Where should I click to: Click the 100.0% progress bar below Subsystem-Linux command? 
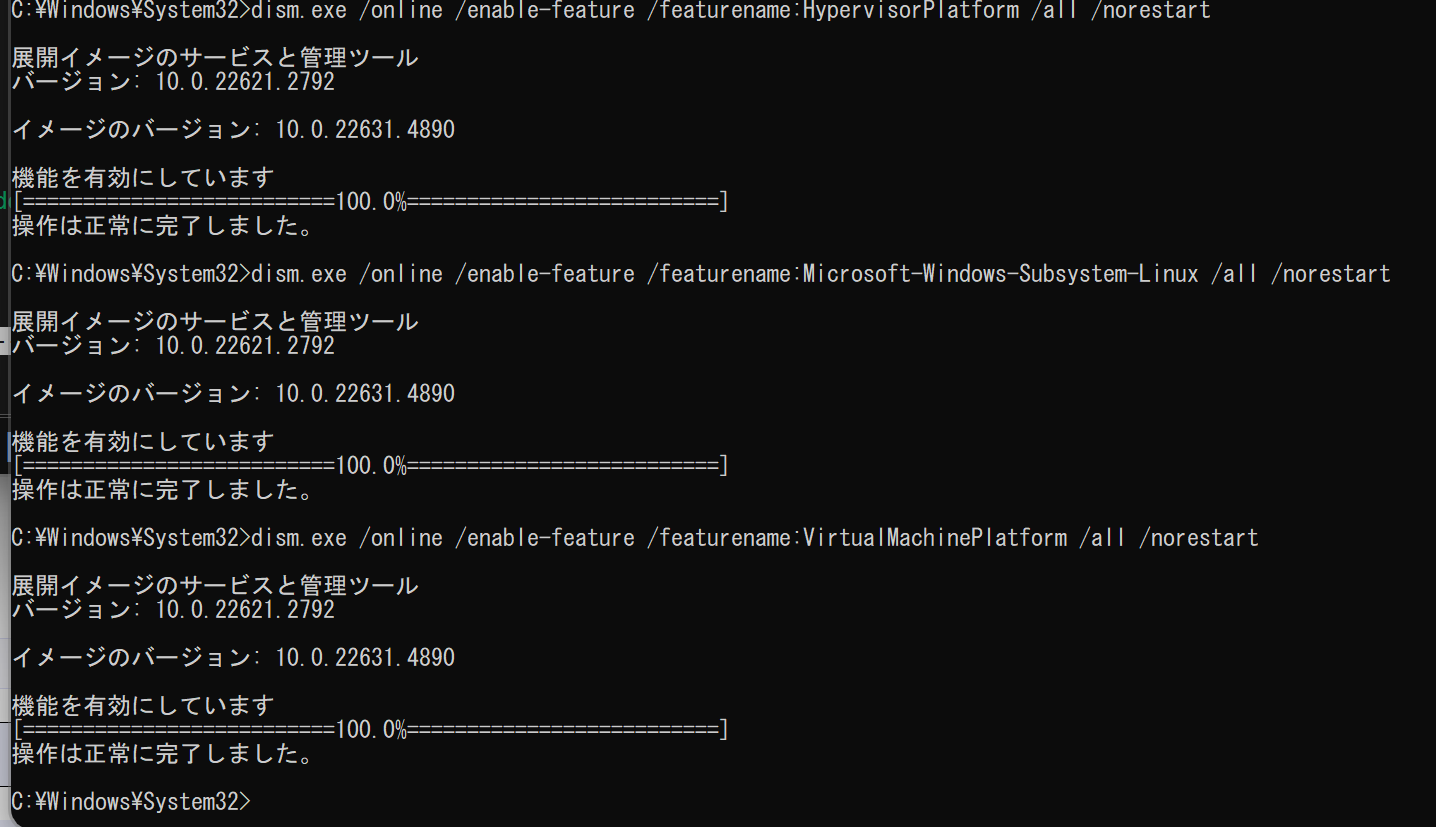(370, 466)
